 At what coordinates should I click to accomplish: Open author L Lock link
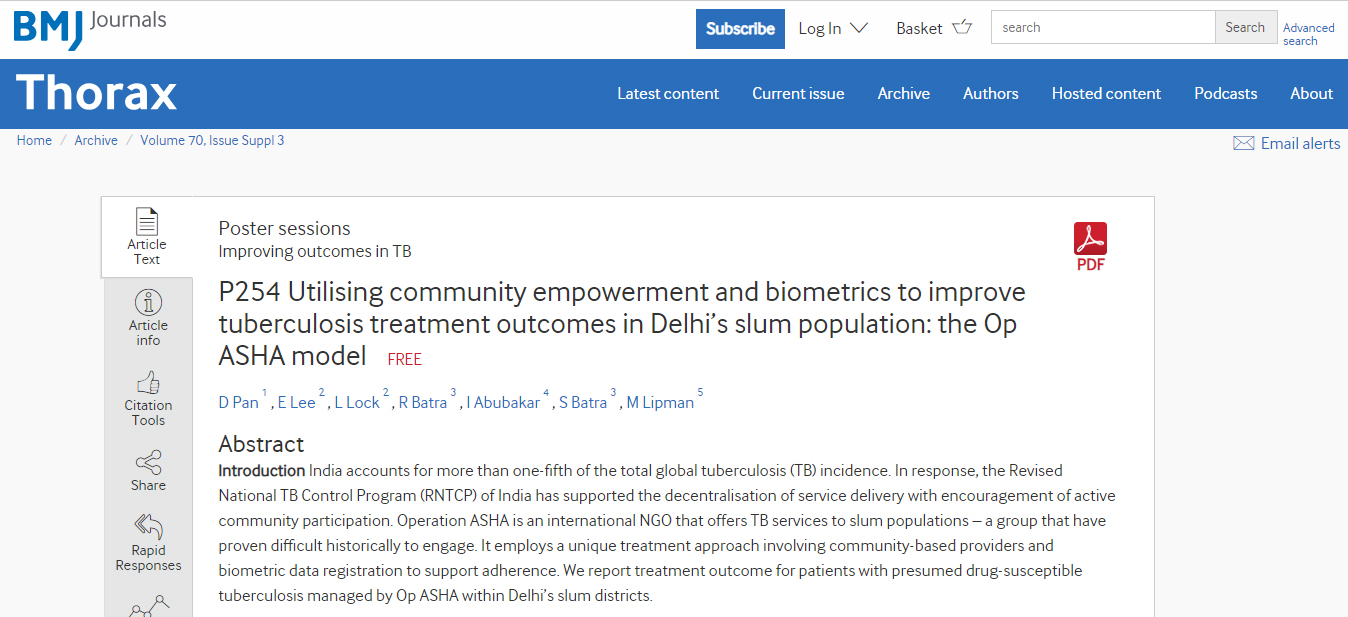[357, 402]
